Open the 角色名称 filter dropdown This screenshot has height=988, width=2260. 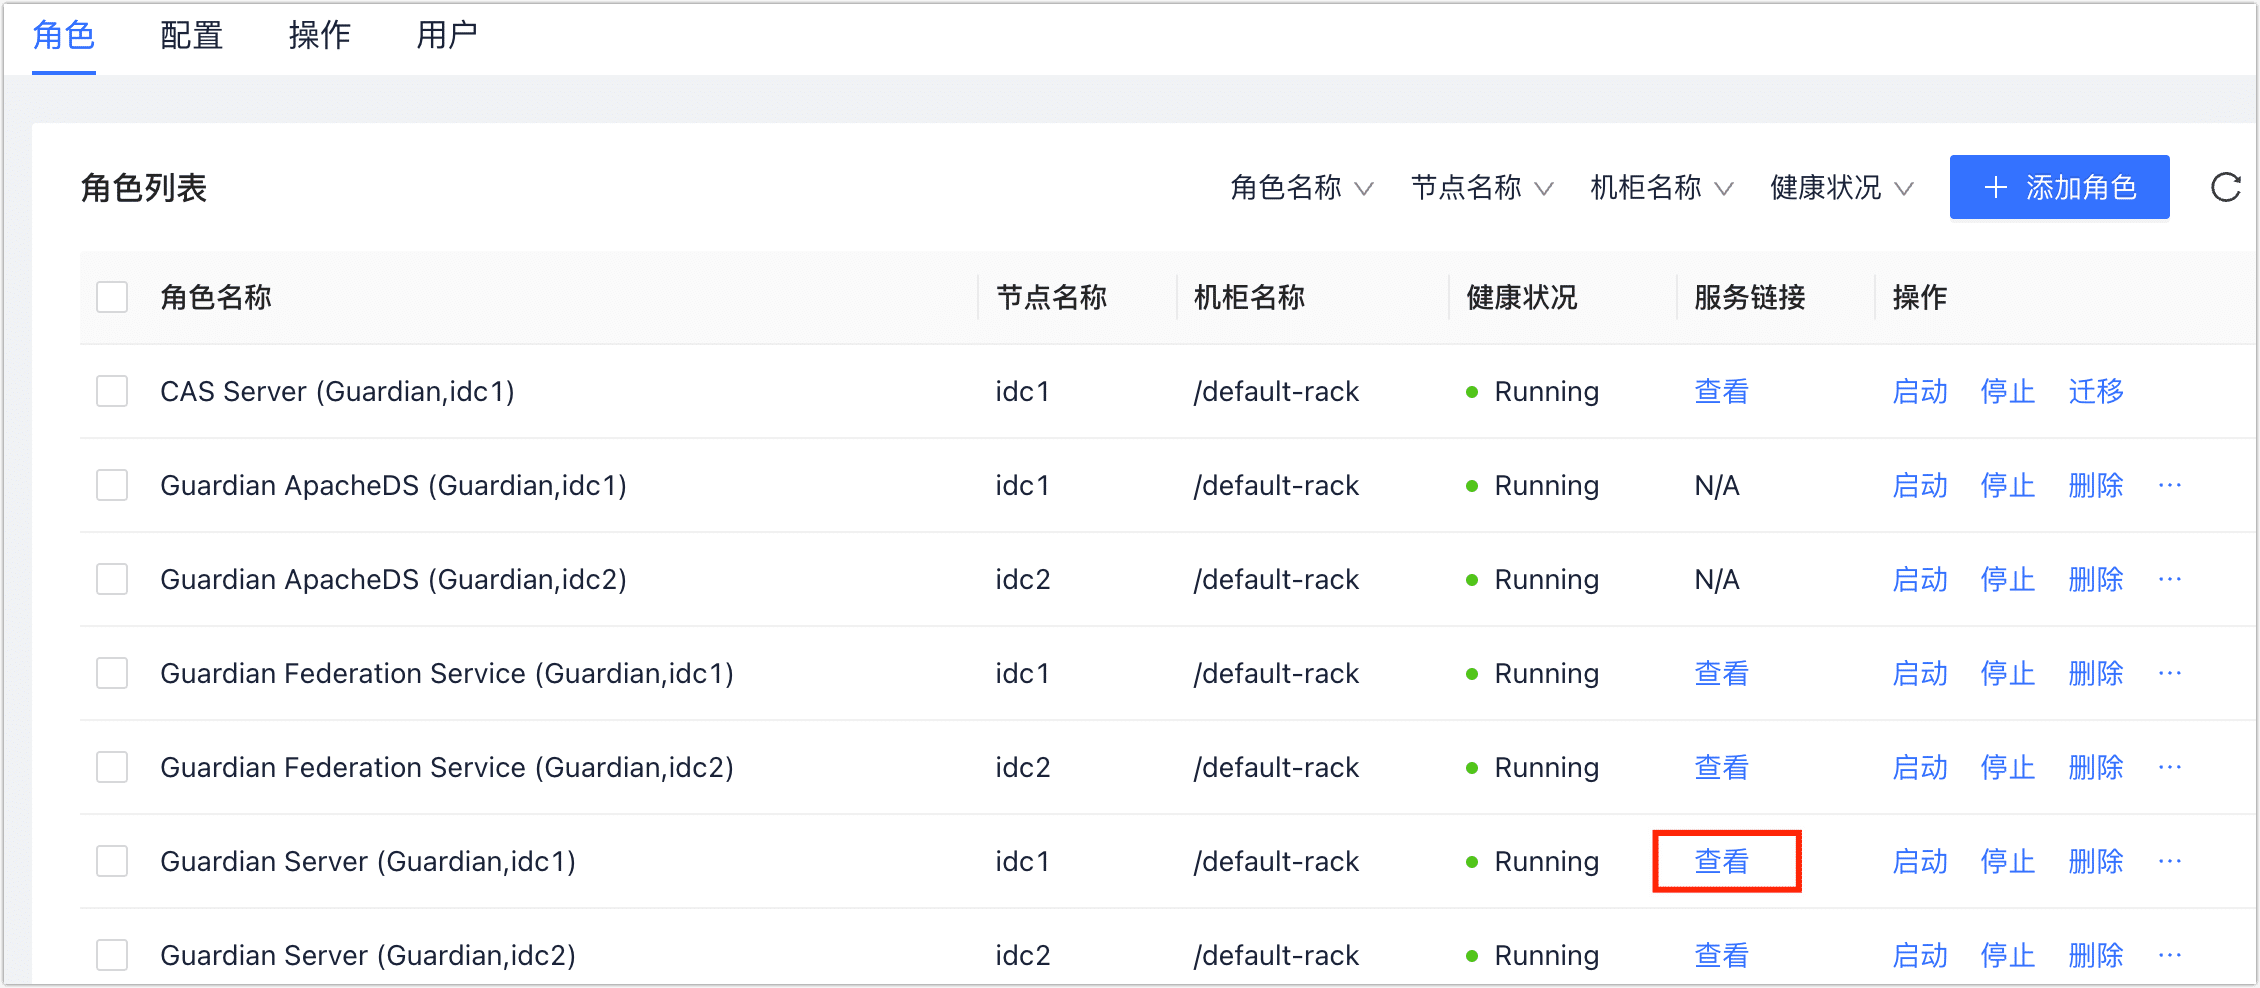click(1302, 187)
